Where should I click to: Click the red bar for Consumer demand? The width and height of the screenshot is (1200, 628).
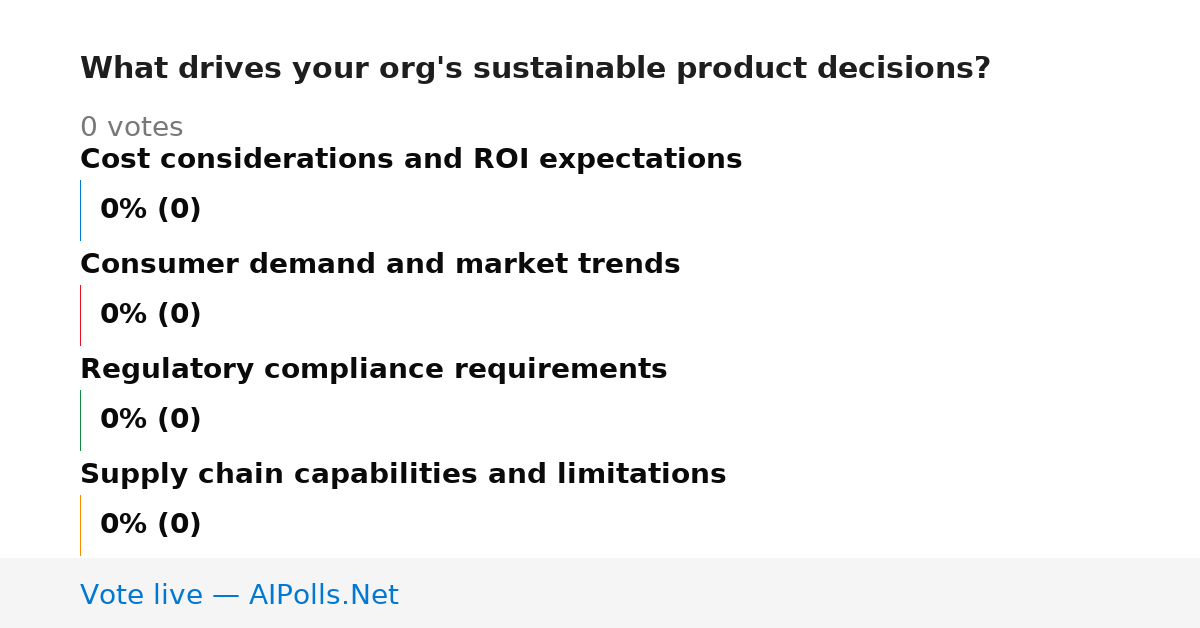coord(80,315)
